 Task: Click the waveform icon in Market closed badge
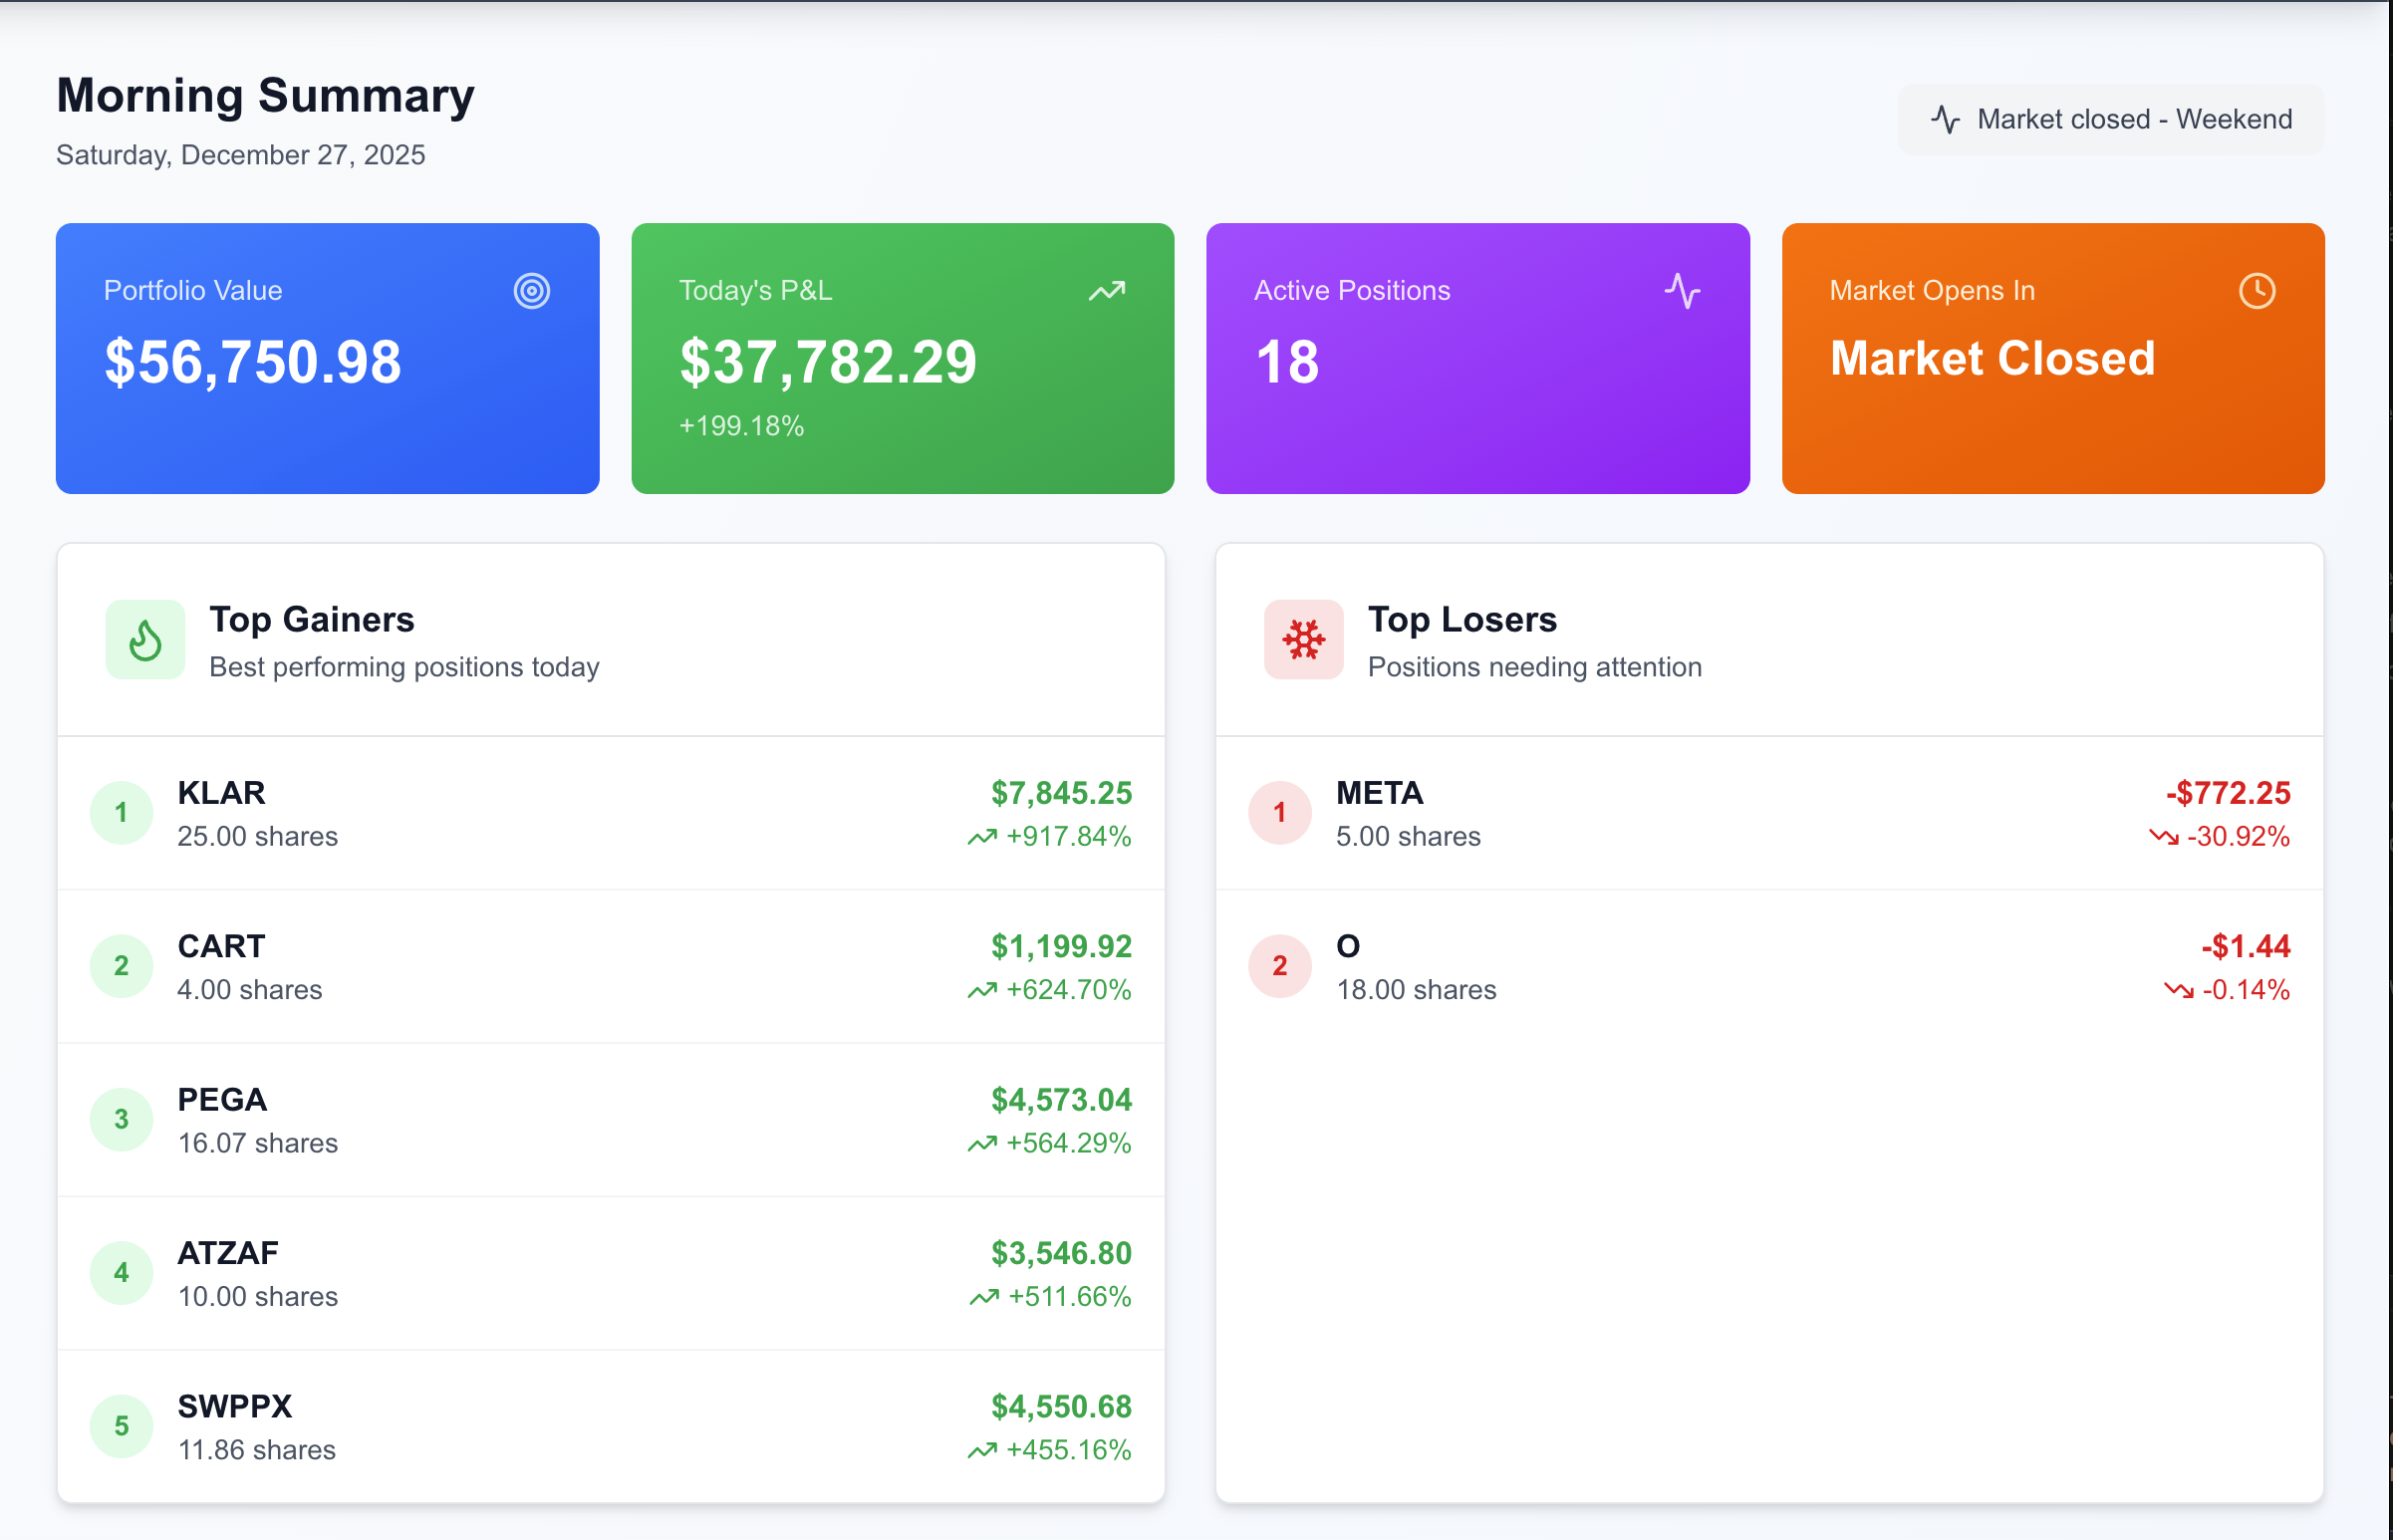point(1945,119)
